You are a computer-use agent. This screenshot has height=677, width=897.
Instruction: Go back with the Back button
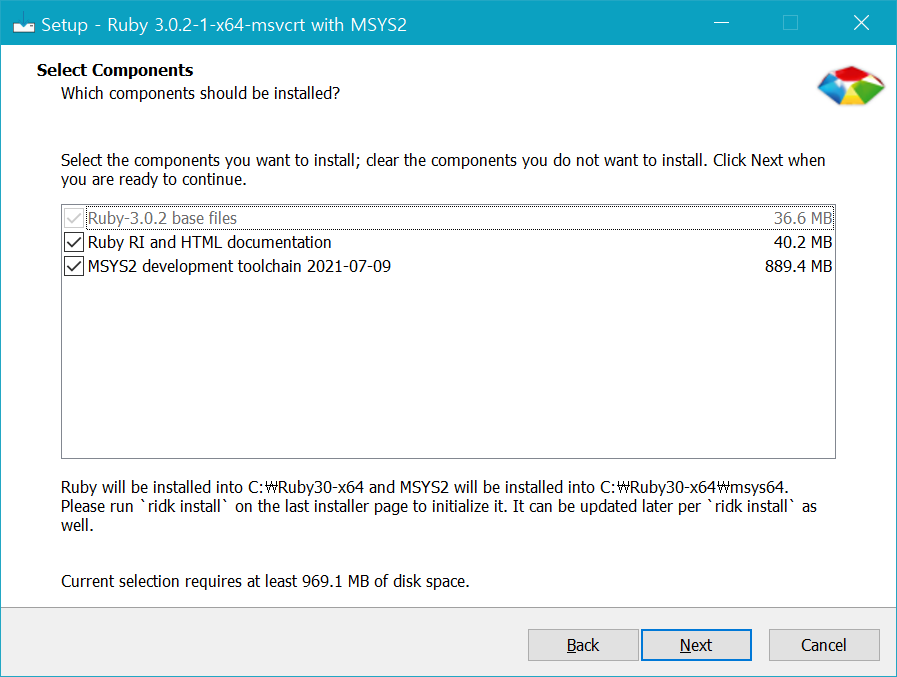pos(583,645)
